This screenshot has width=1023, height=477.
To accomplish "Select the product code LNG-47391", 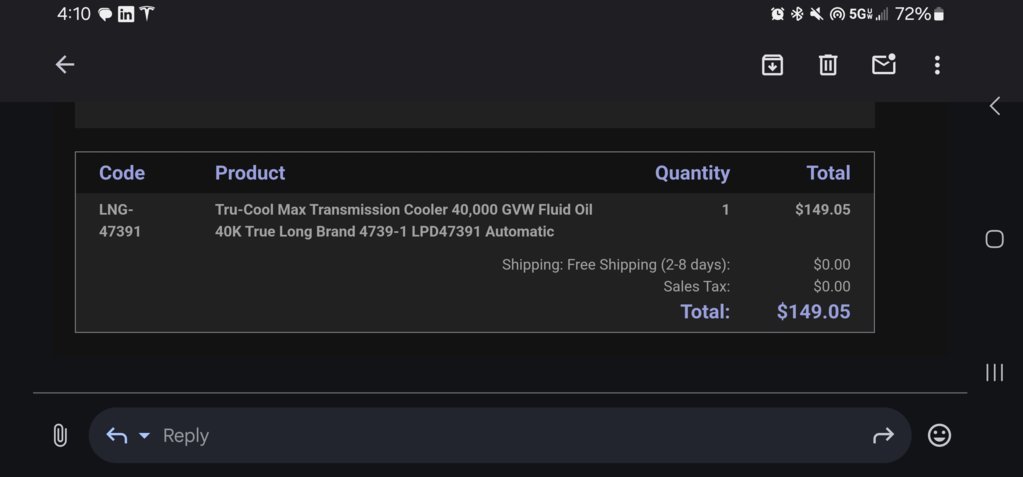I will coord(120,221).
